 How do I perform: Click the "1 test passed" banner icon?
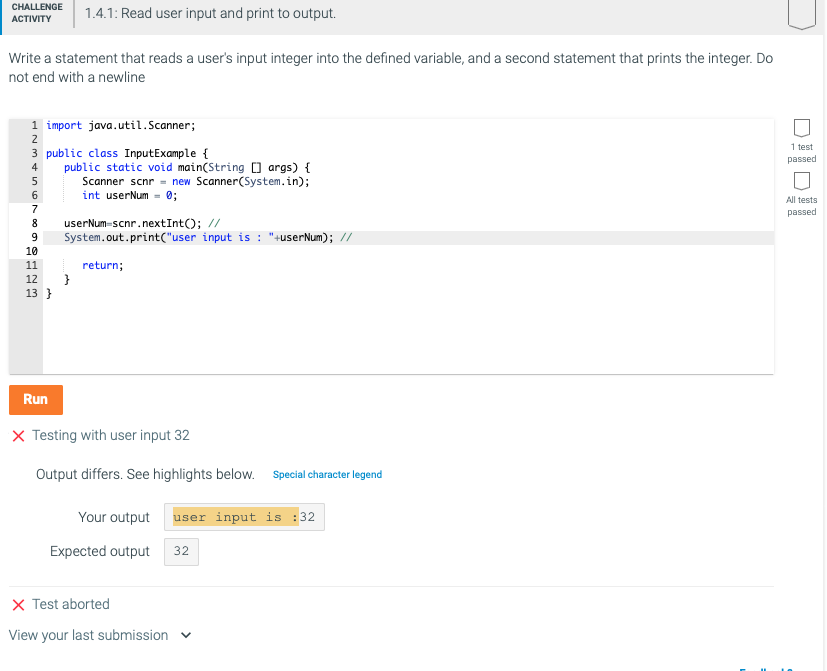[801, 128]
